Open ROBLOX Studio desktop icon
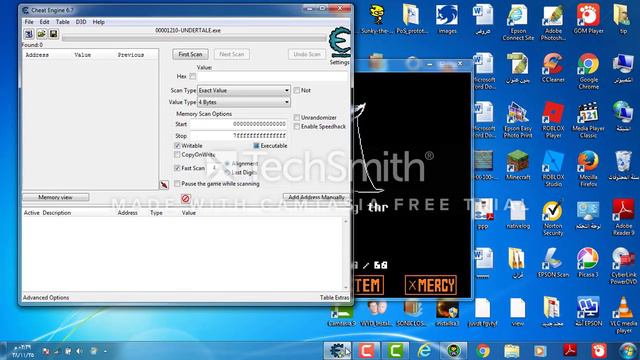 click(x=553, y=169)
